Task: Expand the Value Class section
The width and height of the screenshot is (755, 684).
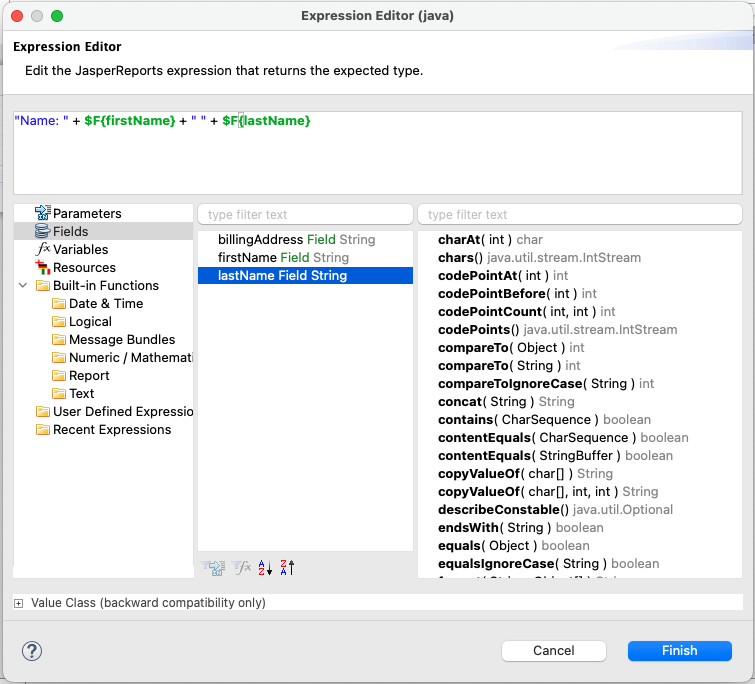Action: click(20, 603)
